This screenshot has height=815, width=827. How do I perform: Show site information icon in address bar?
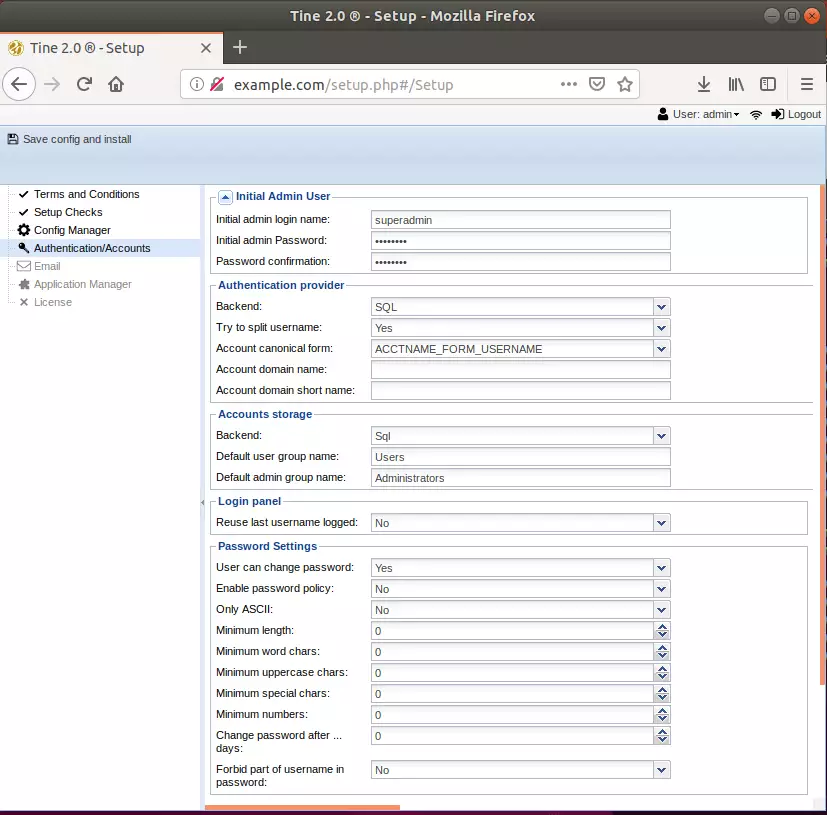pos(197,84)
